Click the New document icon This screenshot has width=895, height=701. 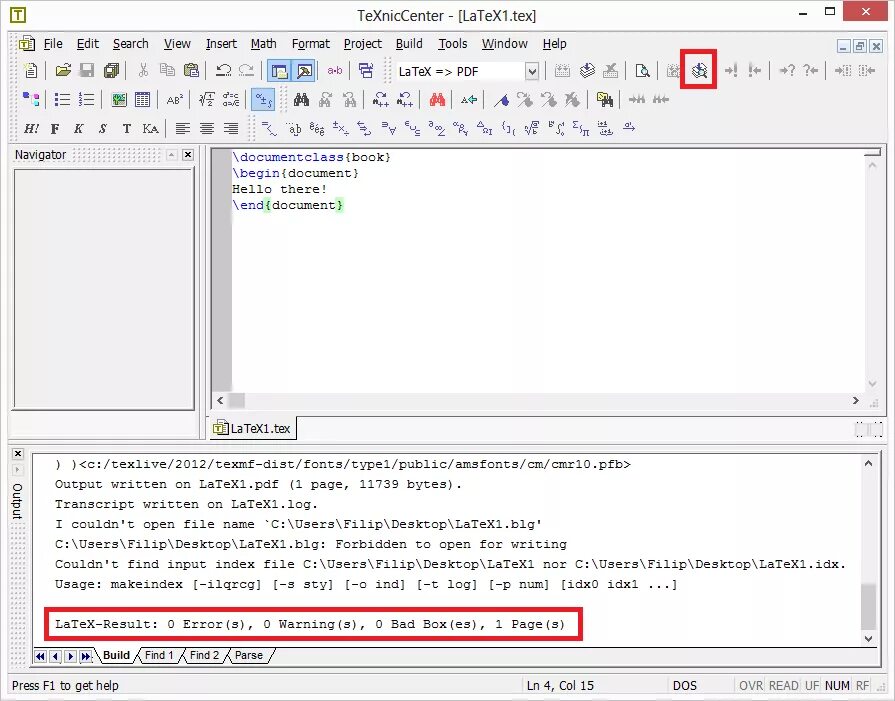[x=31, y=71]
